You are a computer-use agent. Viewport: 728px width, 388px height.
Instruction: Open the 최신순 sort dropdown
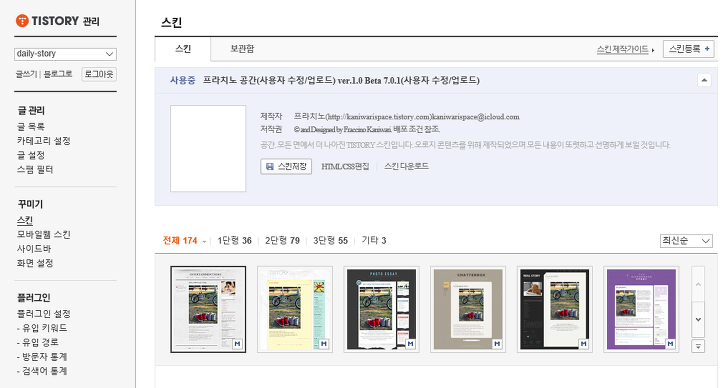686,241
